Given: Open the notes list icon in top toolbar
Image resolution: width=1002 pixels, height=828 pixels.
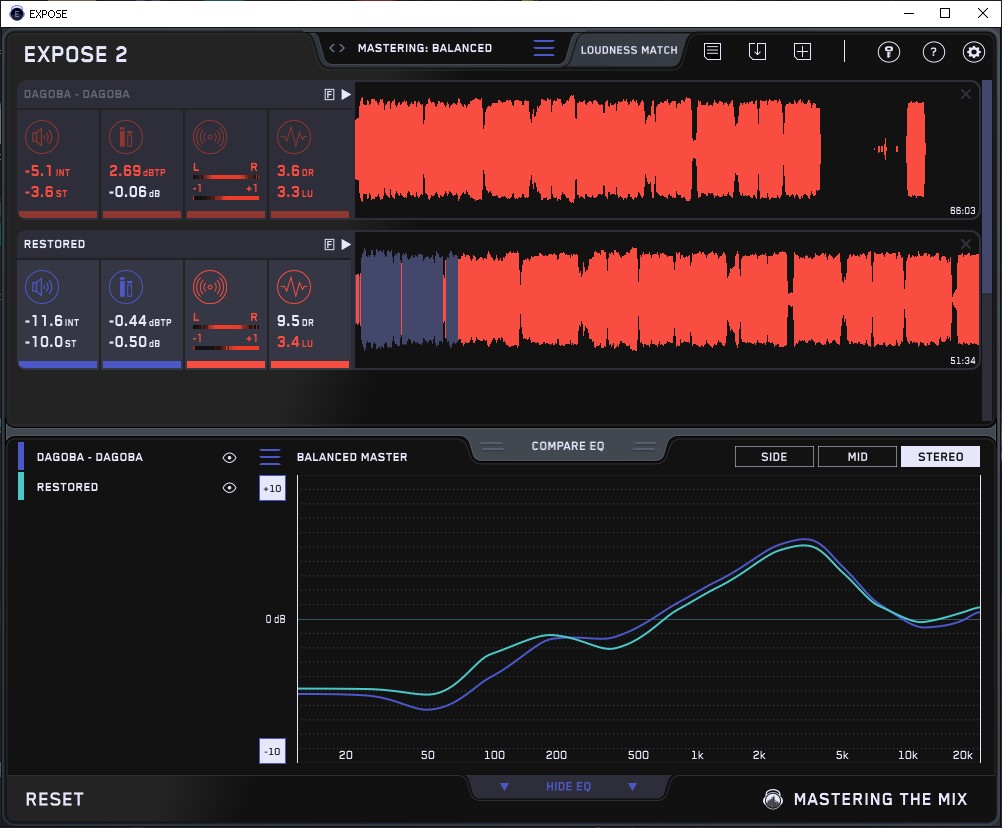Looking at the screenshot, I should 713,51.
